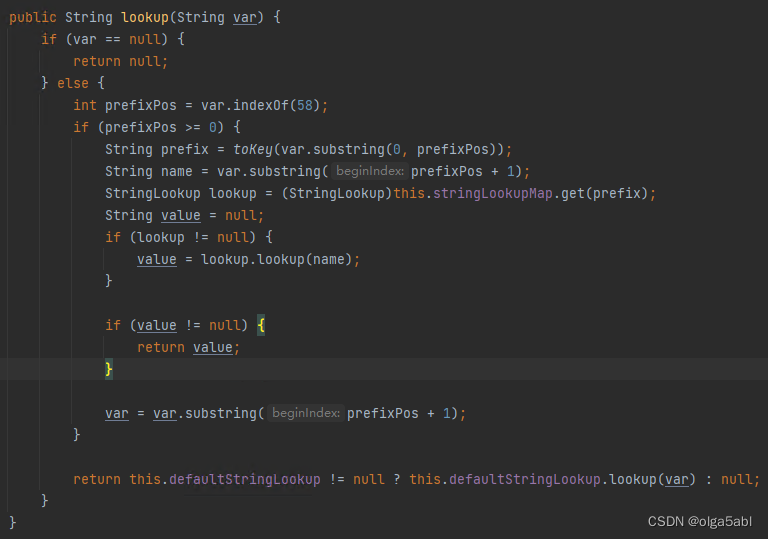This screenshot has width=768, height=539.
Task: Click the '(StringLookup)' type cast
Action: pyautogui.click(x=337, y=194)
